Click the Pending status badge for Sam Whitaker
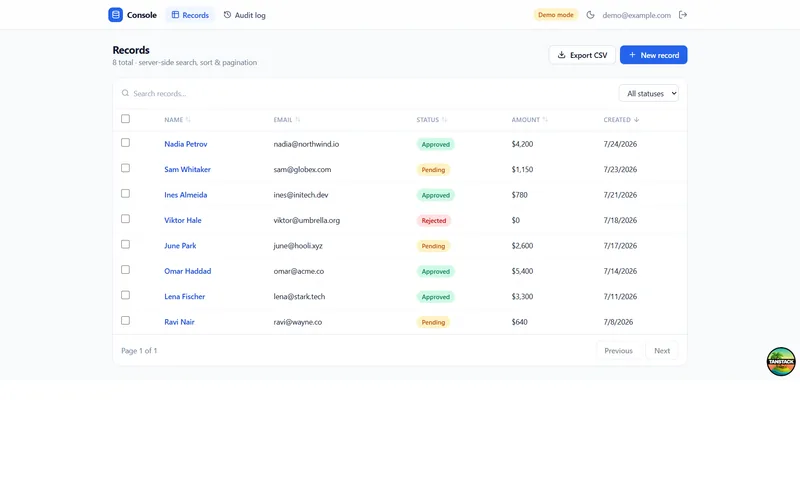 pos(433,169)
